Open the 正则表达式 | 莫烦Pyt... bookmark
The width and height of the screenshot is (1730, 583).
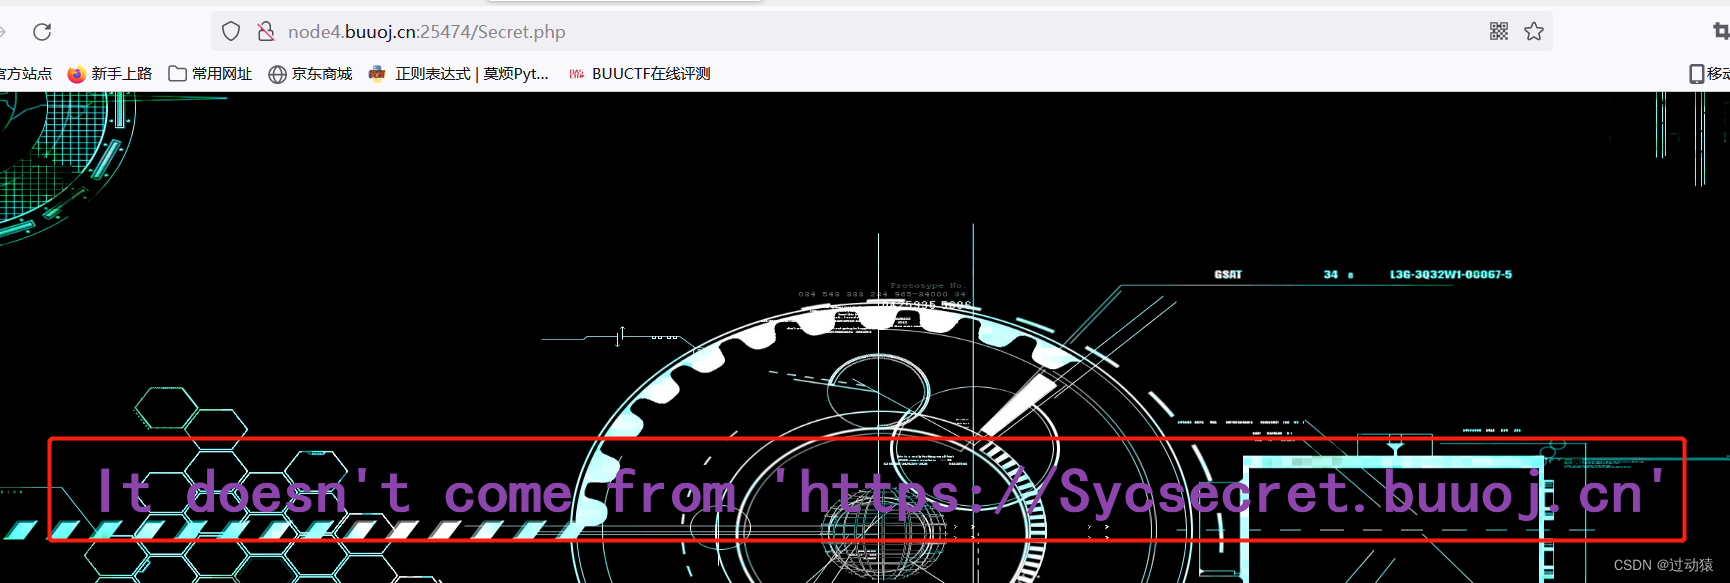459,74
